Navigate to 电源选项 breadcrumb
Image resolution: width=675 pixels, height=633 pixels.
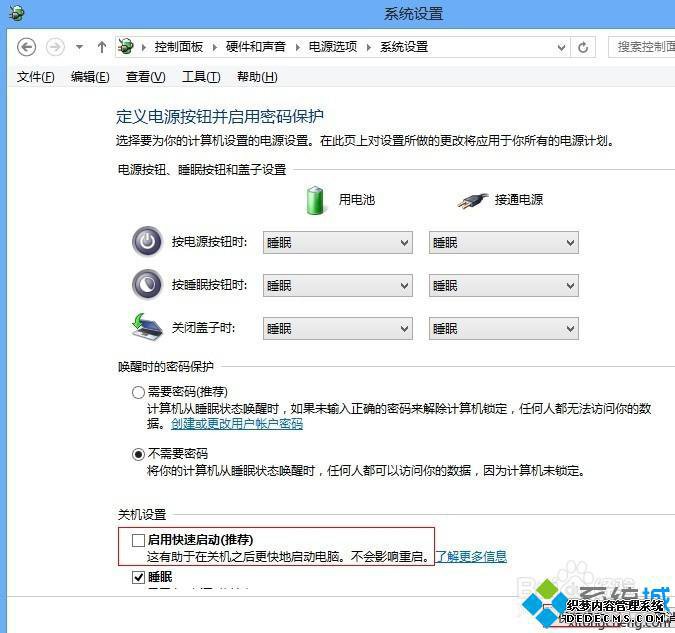click(333, 47)
